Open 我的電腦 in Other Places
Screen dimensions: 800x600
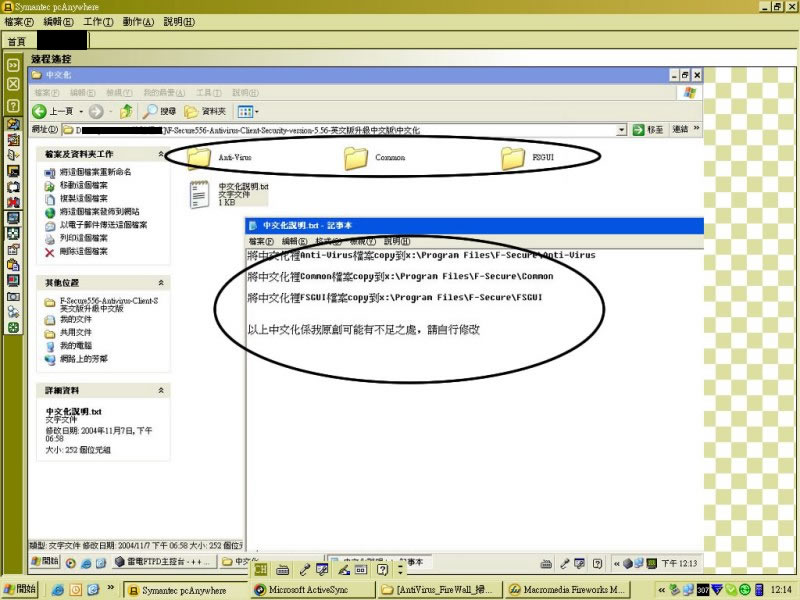coord(76,346)
